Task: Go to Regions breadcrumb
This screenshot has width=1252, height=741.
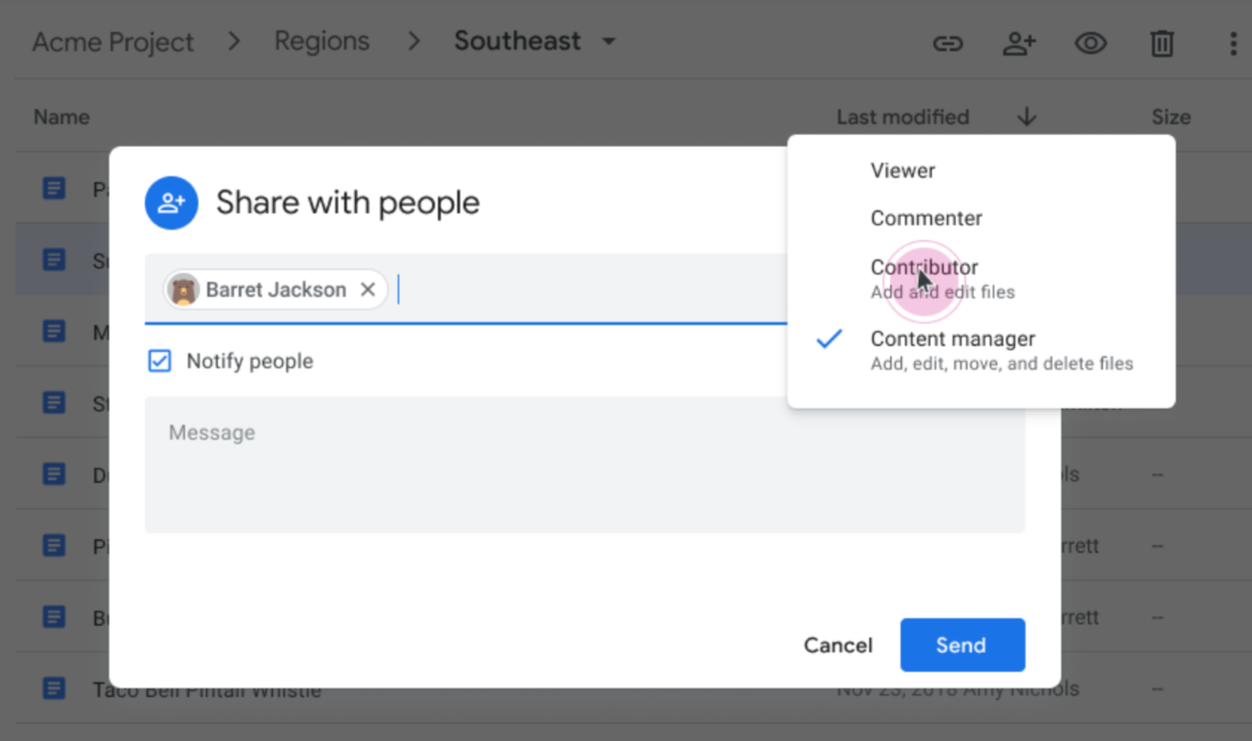Action: pos(322,41)
